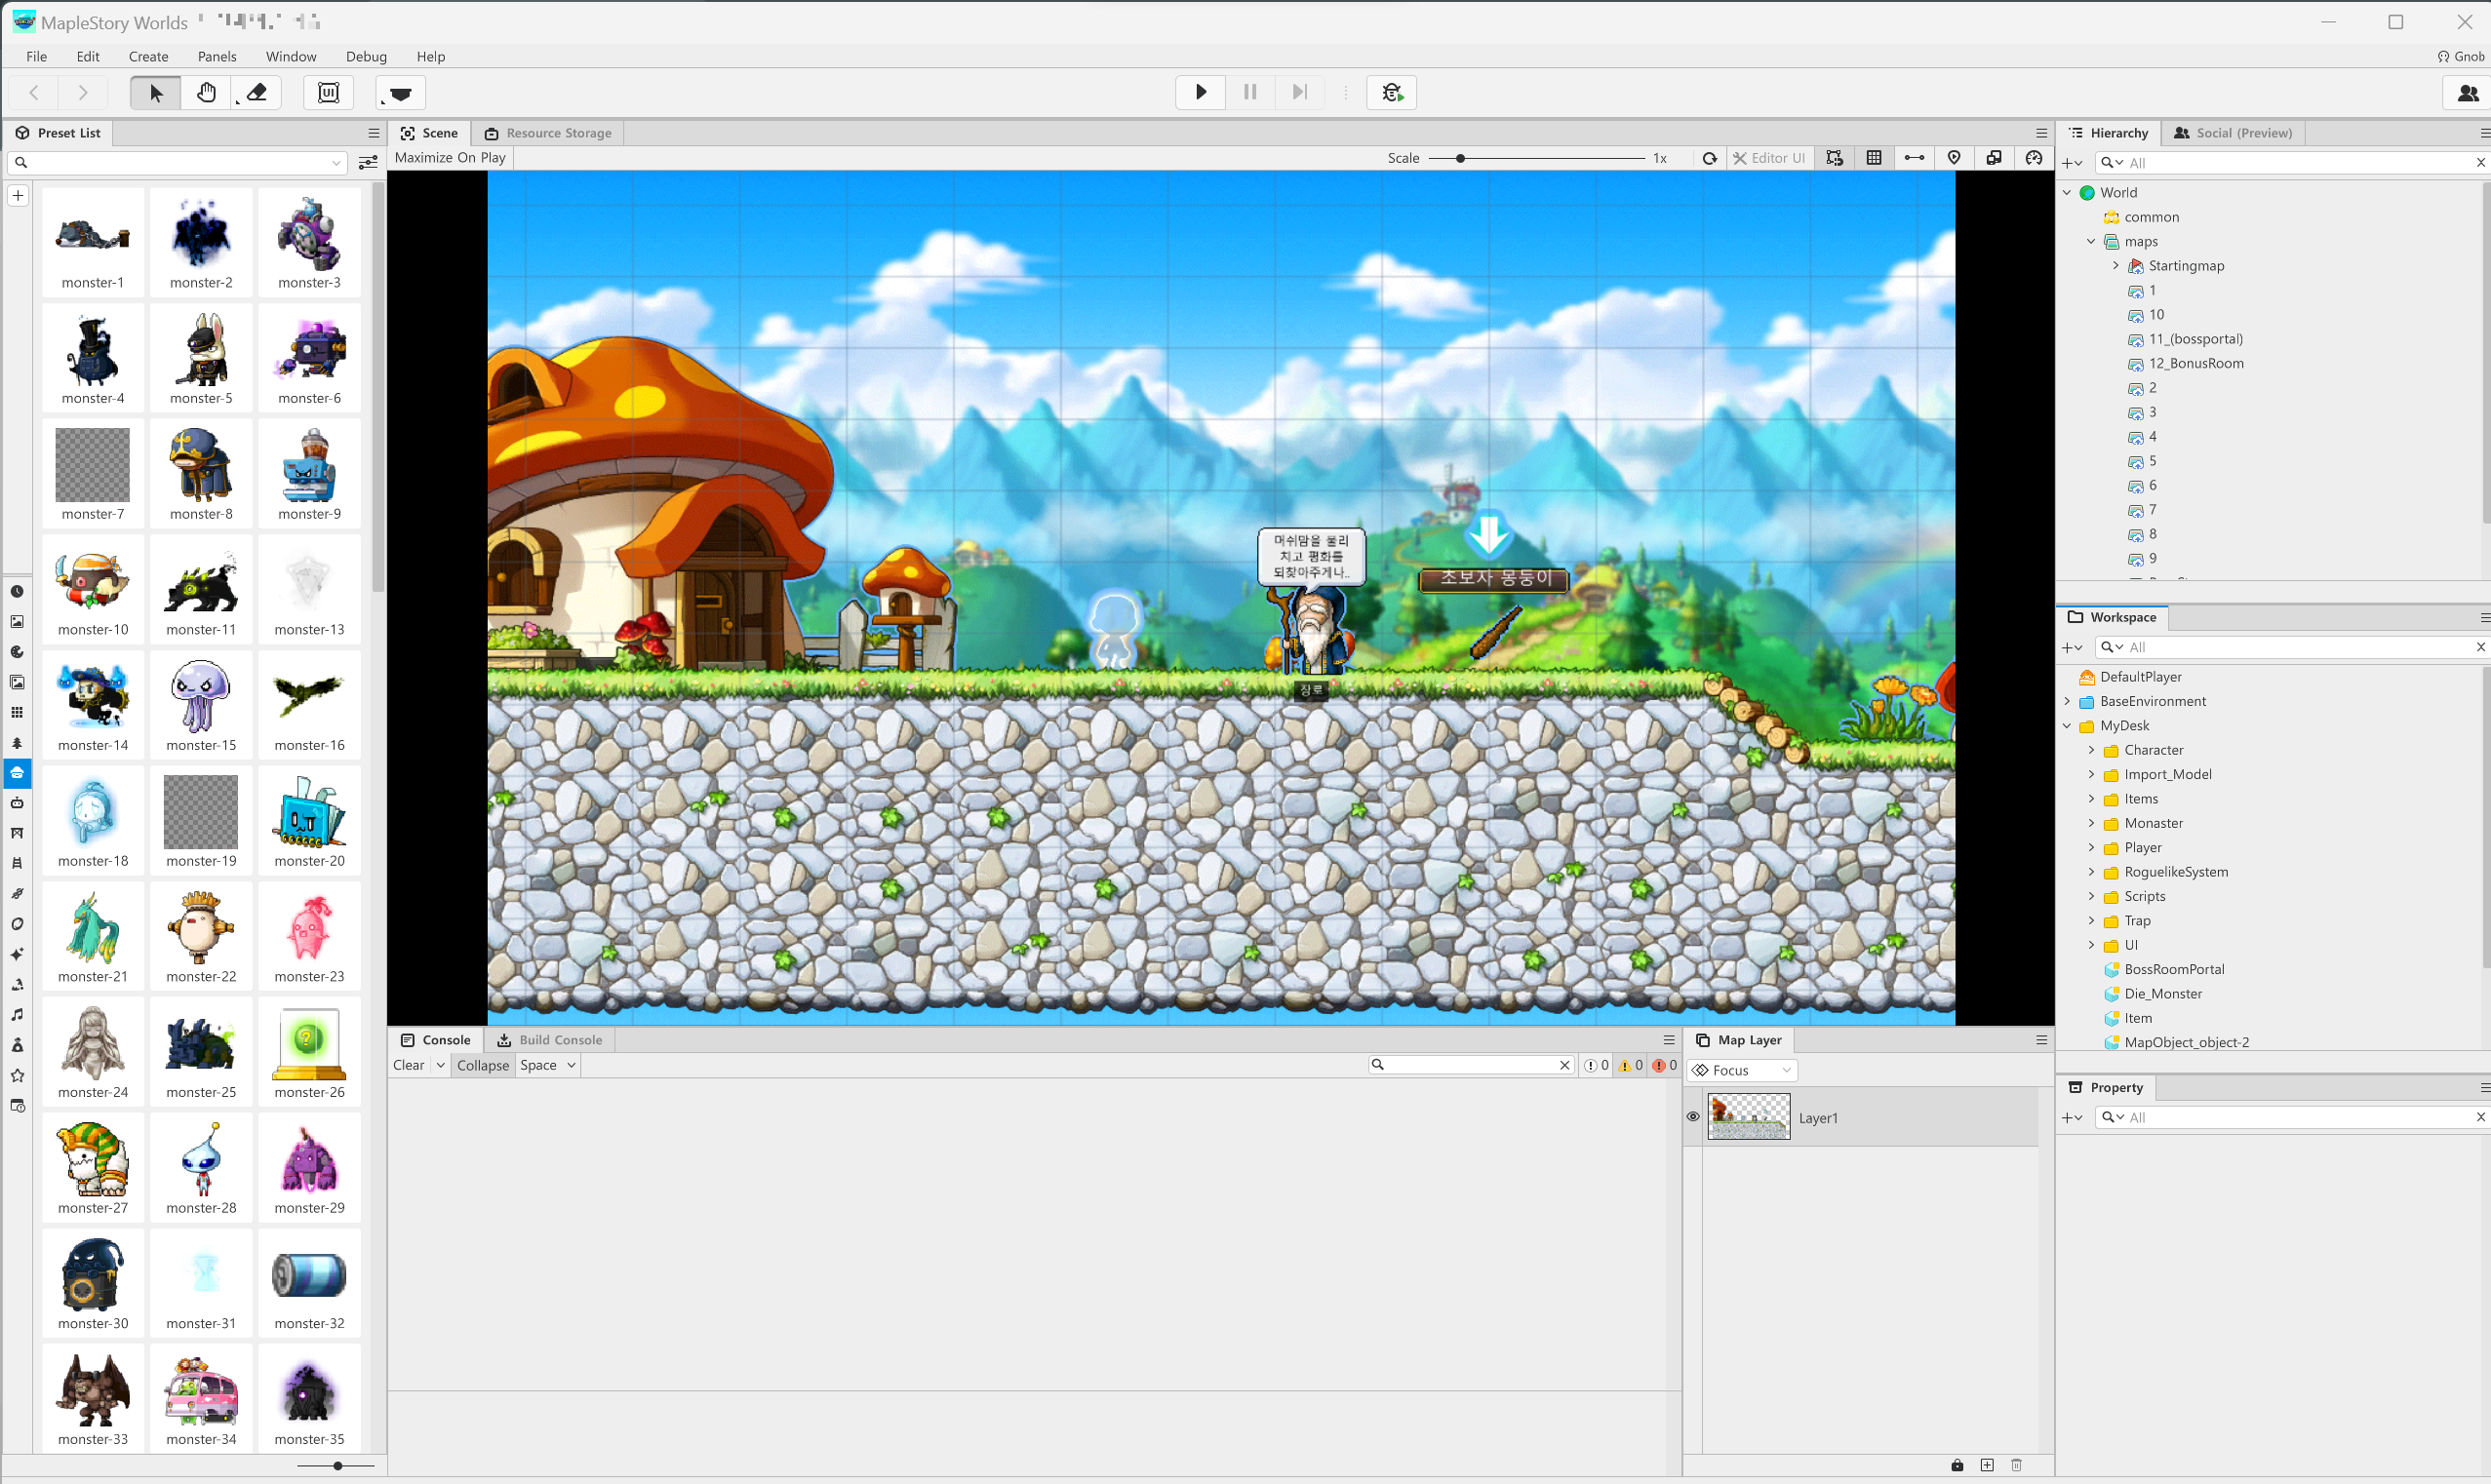The height and width of the screenshot is (1484, 2491).
Task: Click Maximize On Play
Action: 450,158
